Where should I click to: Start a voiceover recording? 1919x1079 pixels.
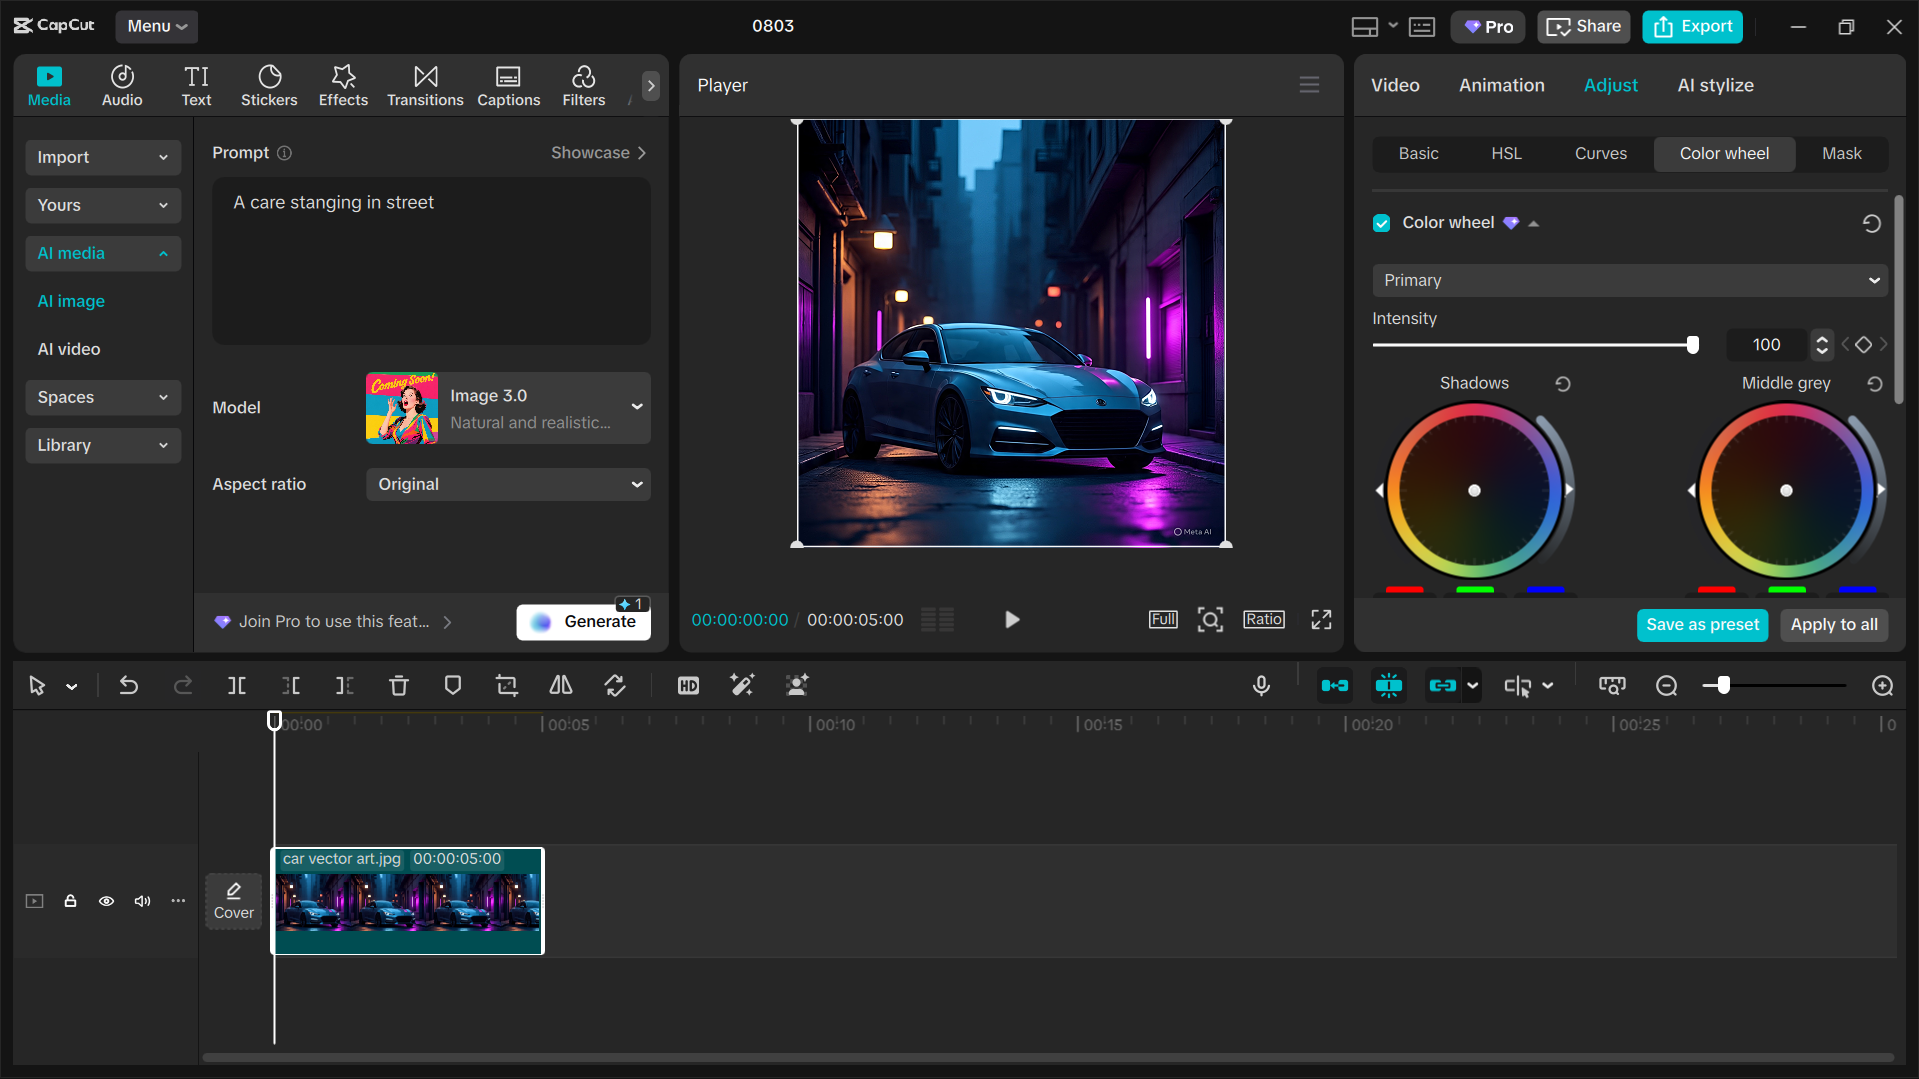[1261, 686]
